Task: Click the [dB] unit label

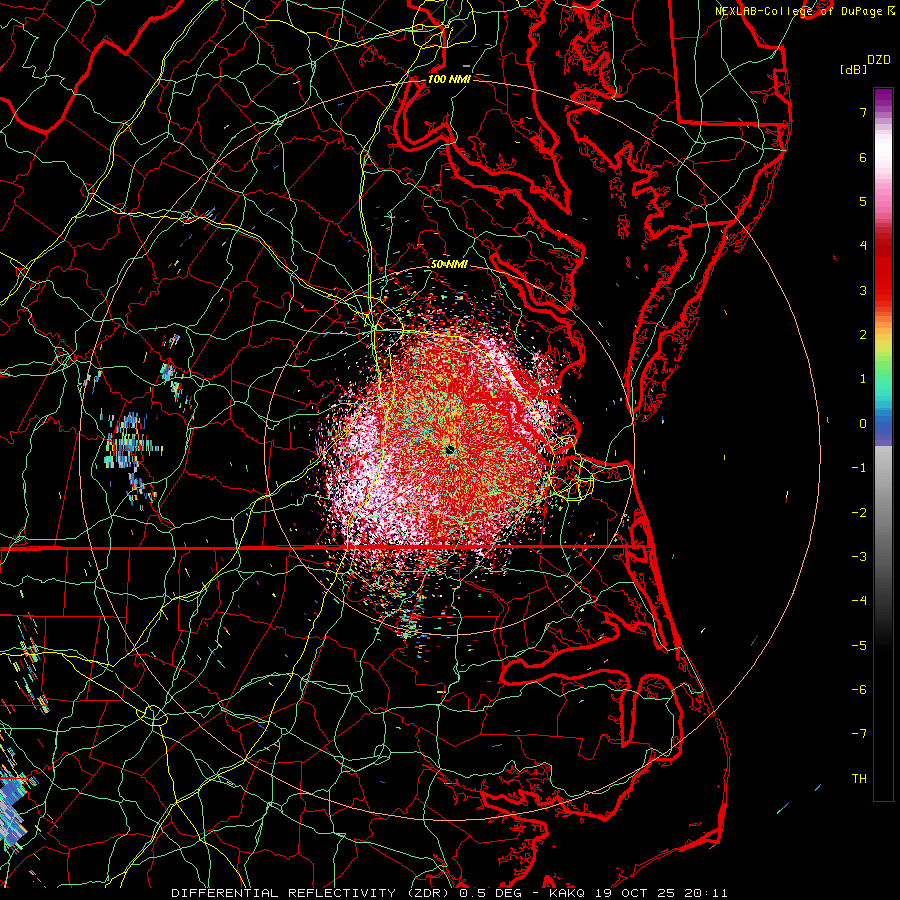Action: coord(853,69)
